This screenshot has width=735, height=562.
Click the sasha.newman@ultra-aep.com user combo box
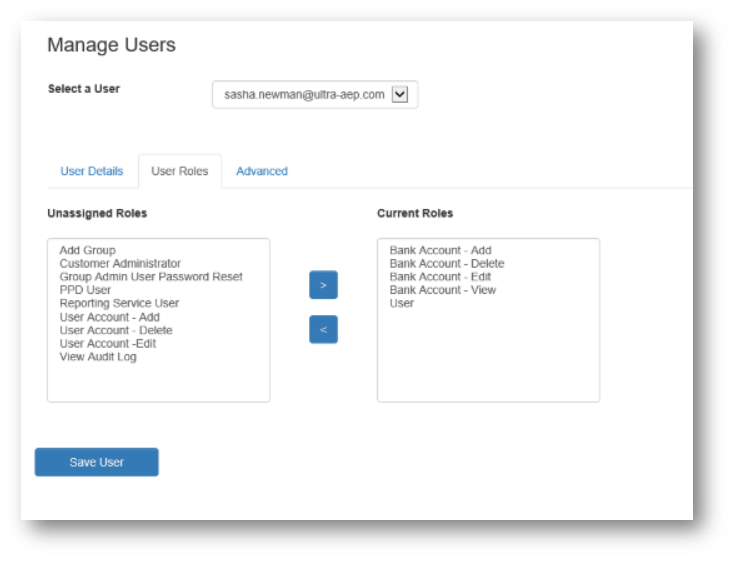point(315,94)
